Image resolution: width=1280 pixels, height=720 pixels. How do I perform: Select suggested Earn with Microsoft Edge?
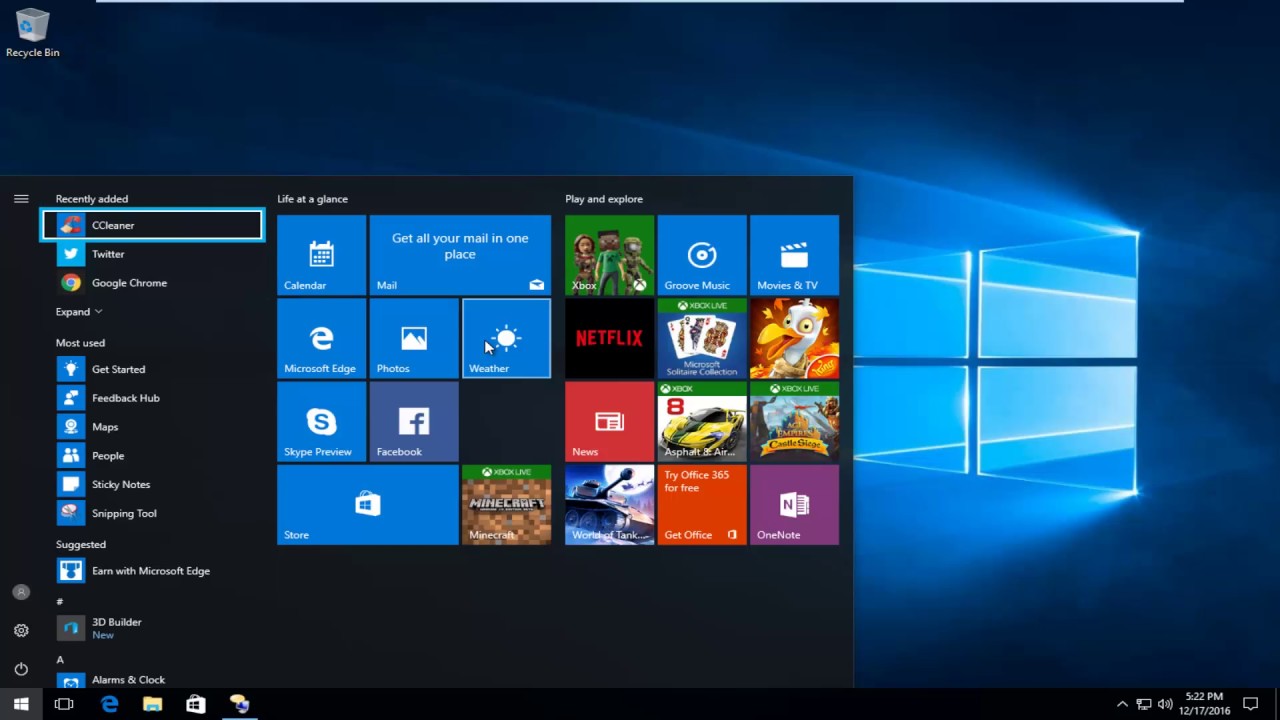152,571
